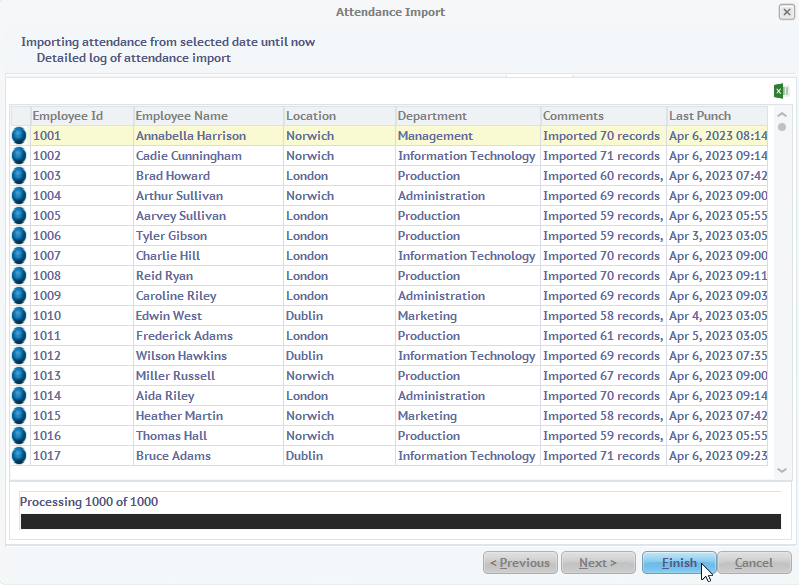Click the scrollbar up arrow

coord(782,115)
